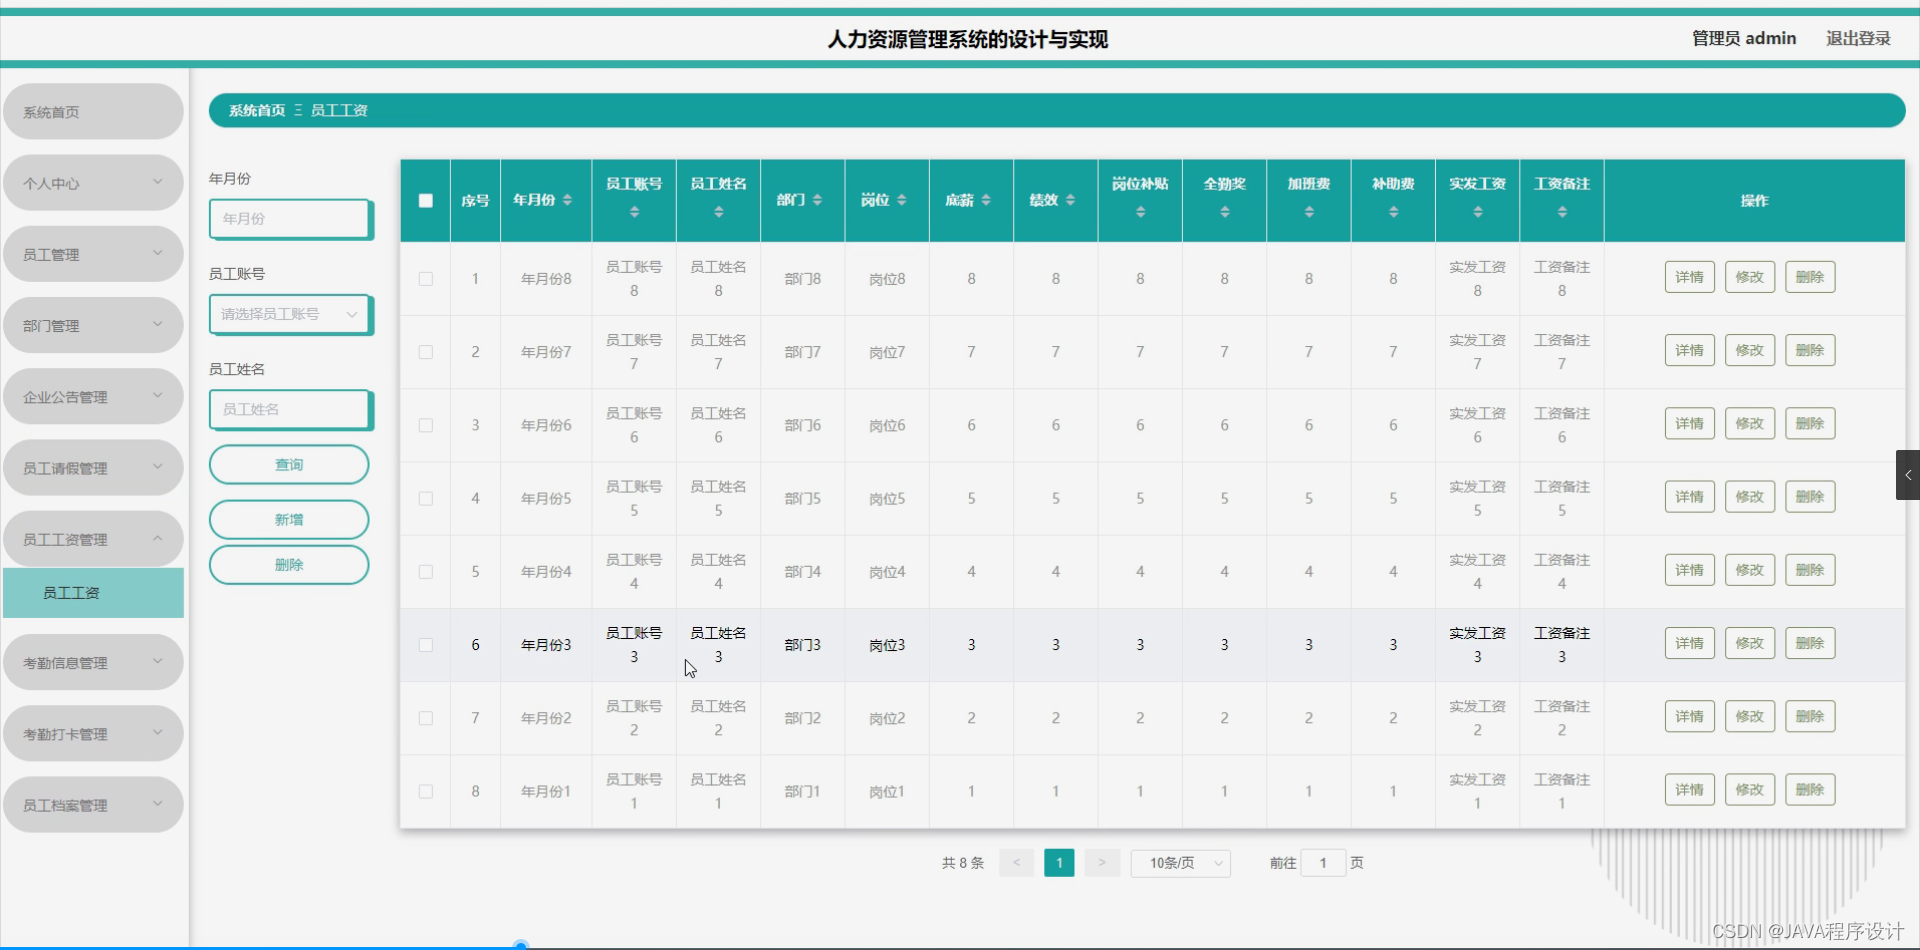This screenshot has width=1920, height=950.
Task: Check the row with 年月份3
Action: (x=426, y=645)
